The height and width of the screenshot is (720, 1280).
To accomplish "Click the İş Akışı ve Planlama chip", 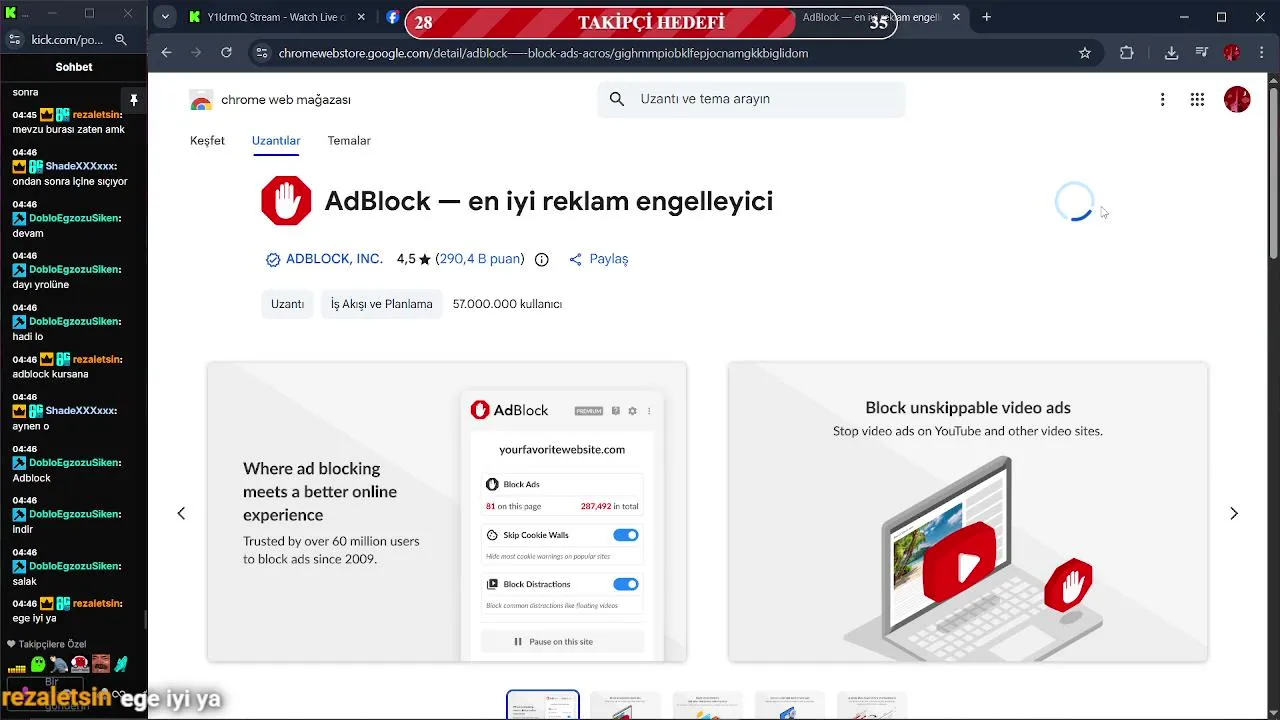I will click(382, 304).
